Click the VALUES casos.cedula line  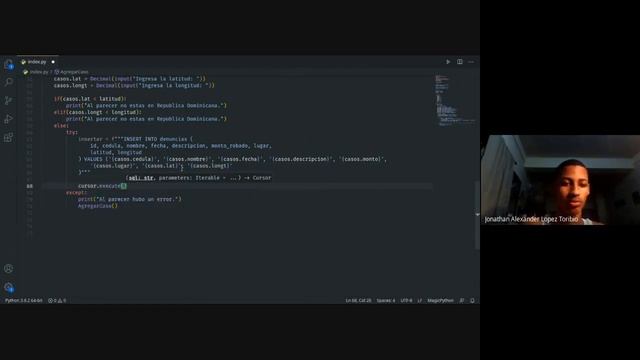232,159
